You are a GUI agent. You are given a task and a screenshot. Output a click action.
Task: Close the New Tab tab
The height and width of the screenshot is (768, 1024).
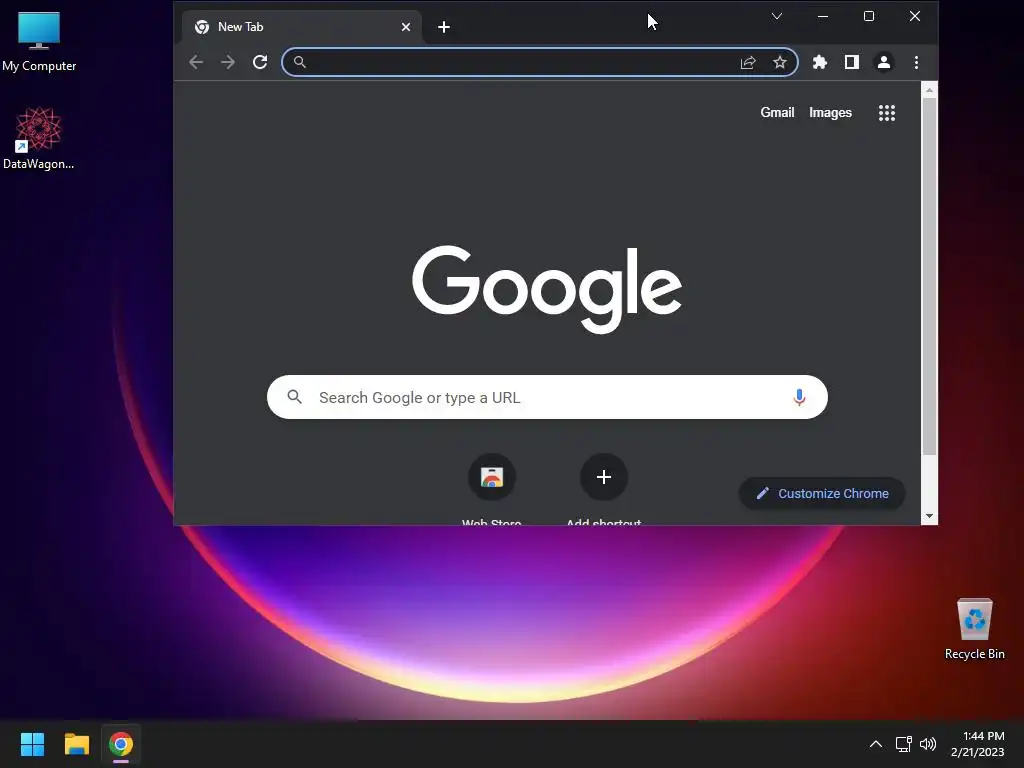[x=406, y=27]
